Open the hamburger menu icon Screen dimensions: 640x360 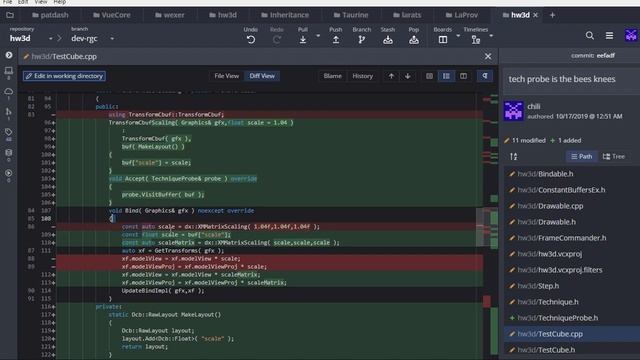[x=609, y=36]
